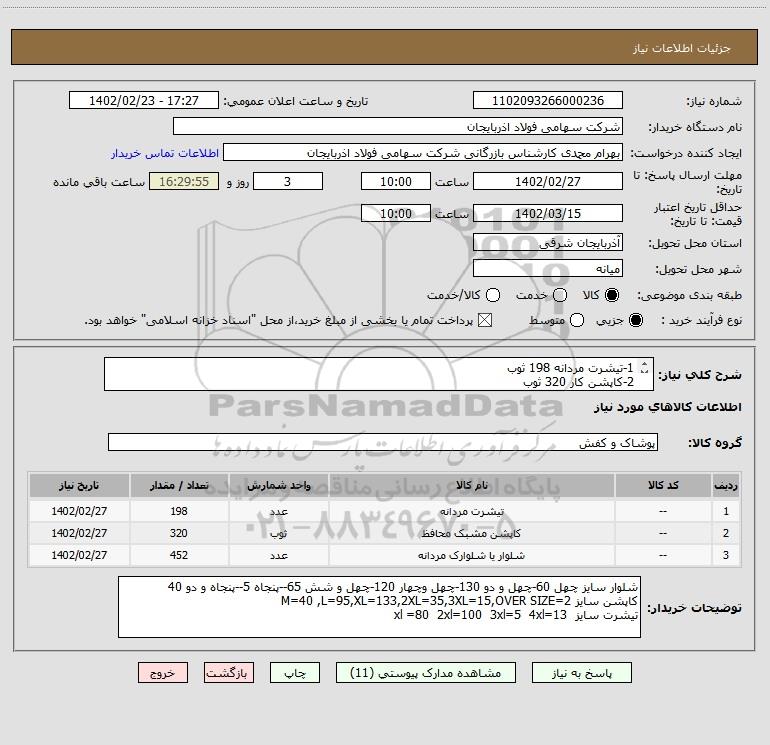Click the remaining days field showing 3
This screenshot has width=770, height=745.
[288, 181]
